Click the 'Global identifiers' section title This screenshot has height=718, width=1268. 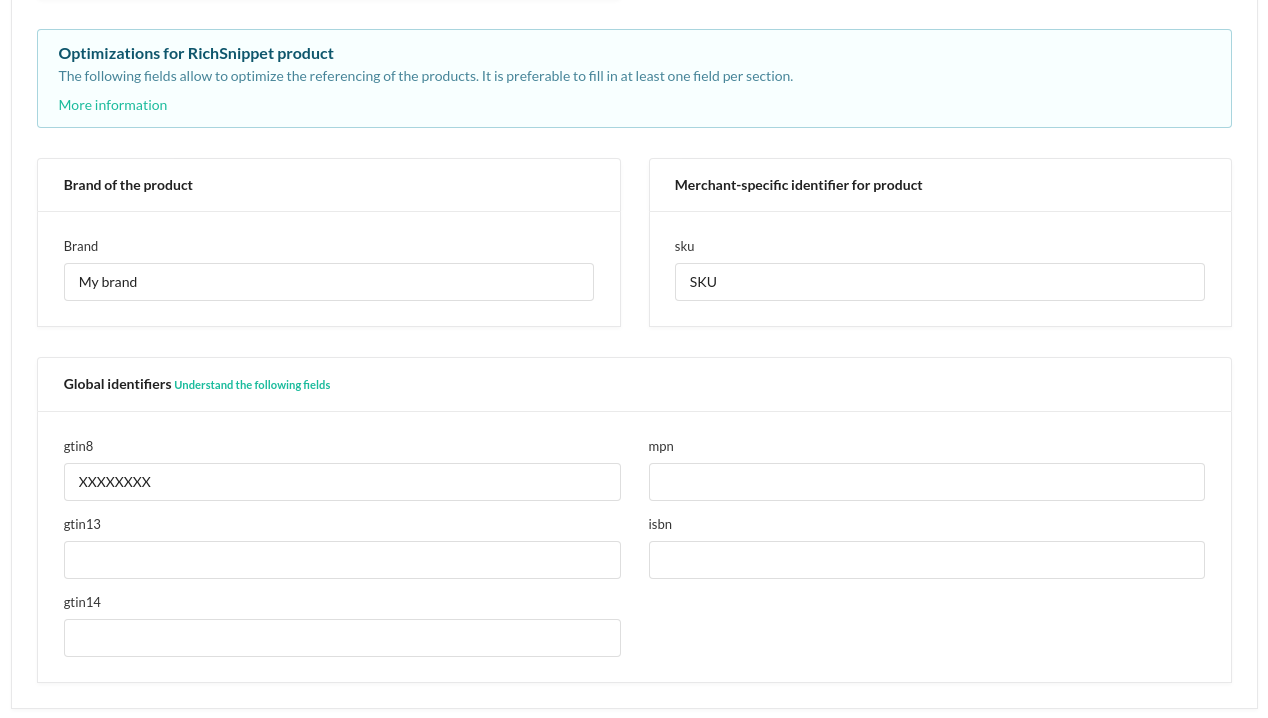117,384
